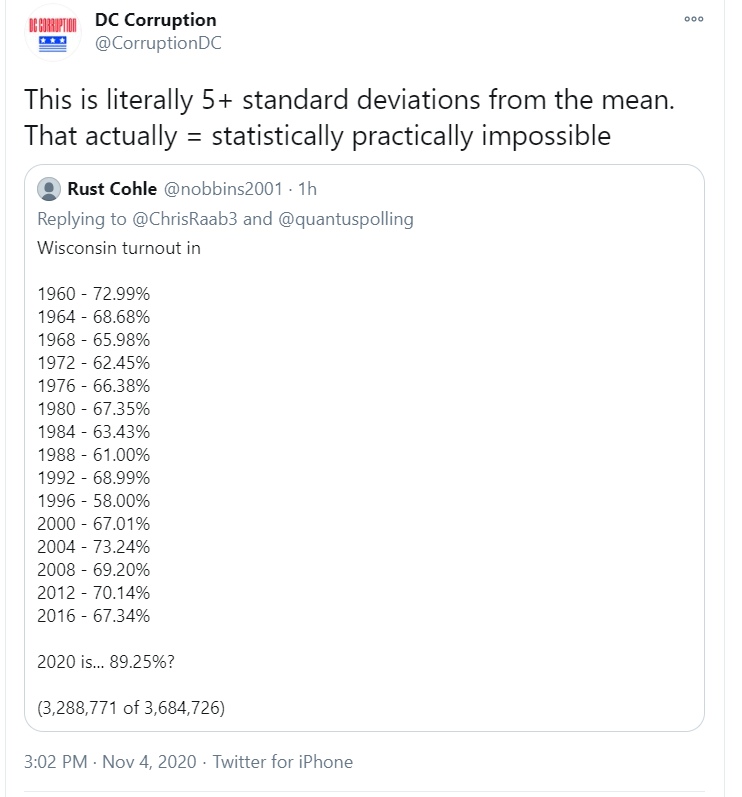Click the main tweet text about standard deviations
The height and width of the screenshot is (797, 742).
click(349, 117)
